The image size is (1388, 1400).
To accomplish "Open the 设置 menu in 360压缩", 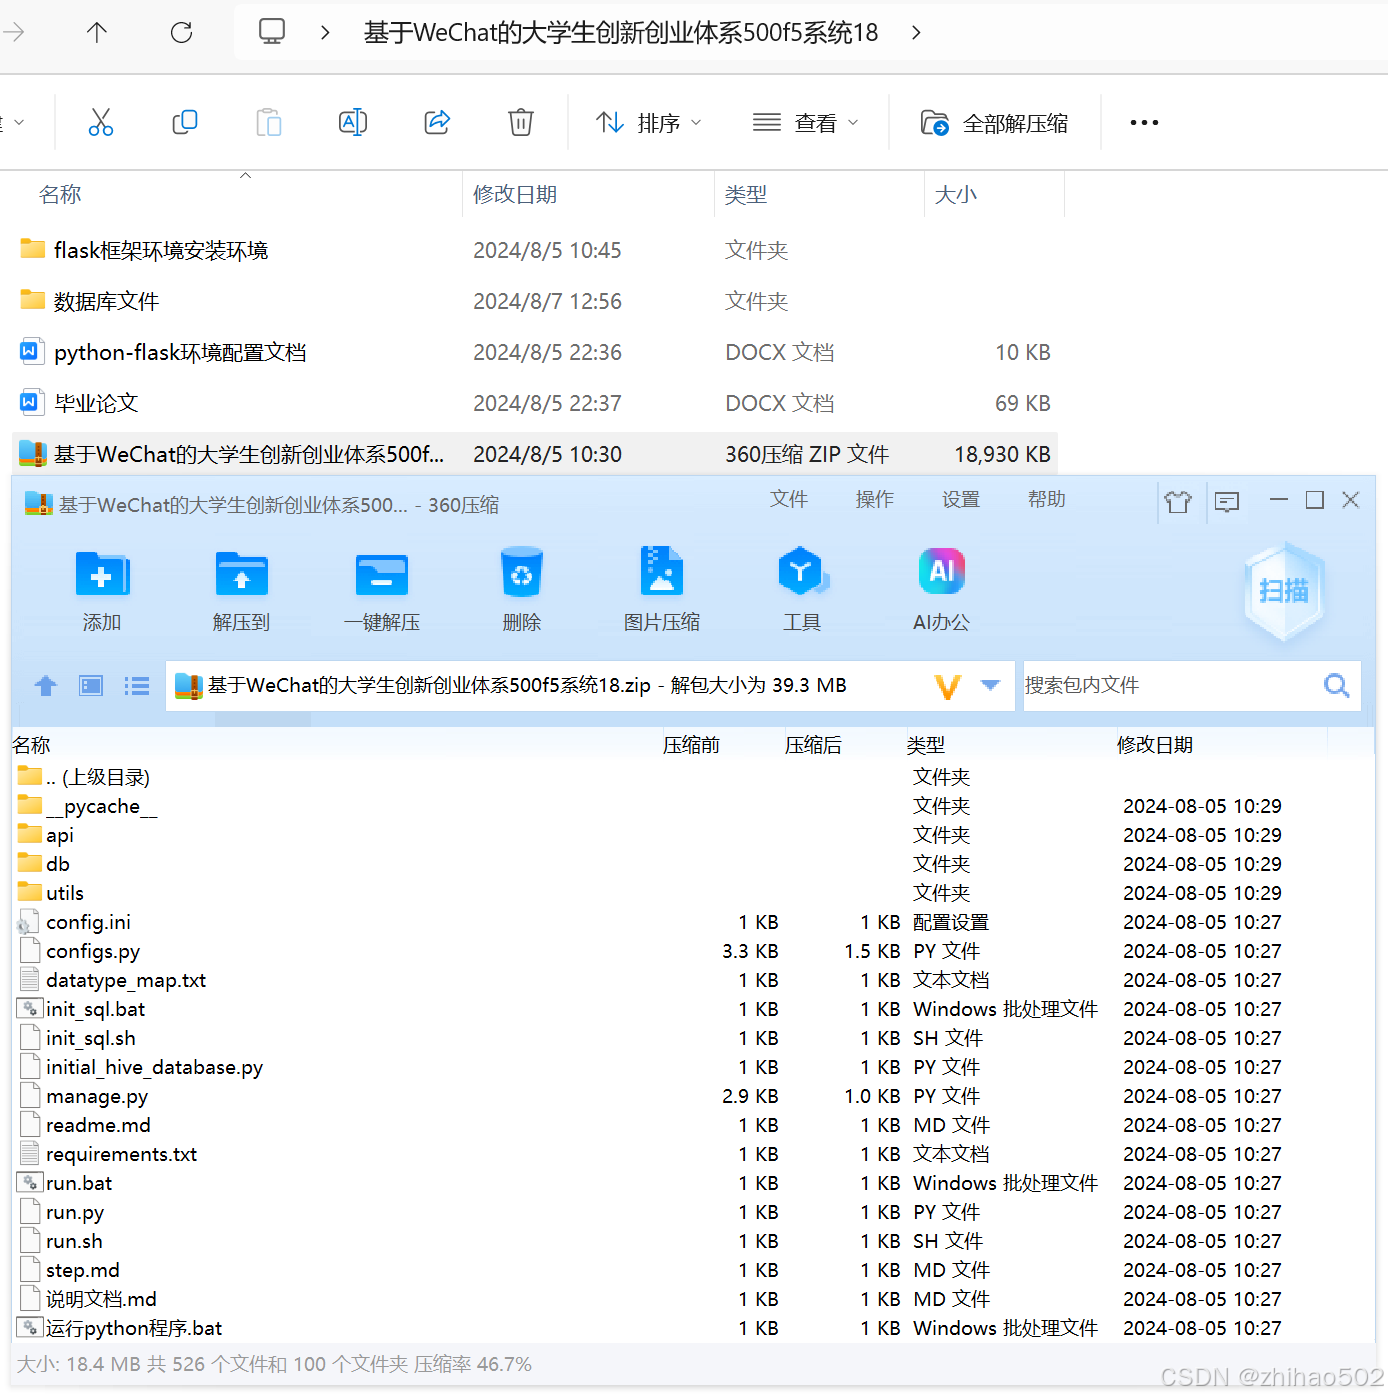I will [x=960, y=499].
